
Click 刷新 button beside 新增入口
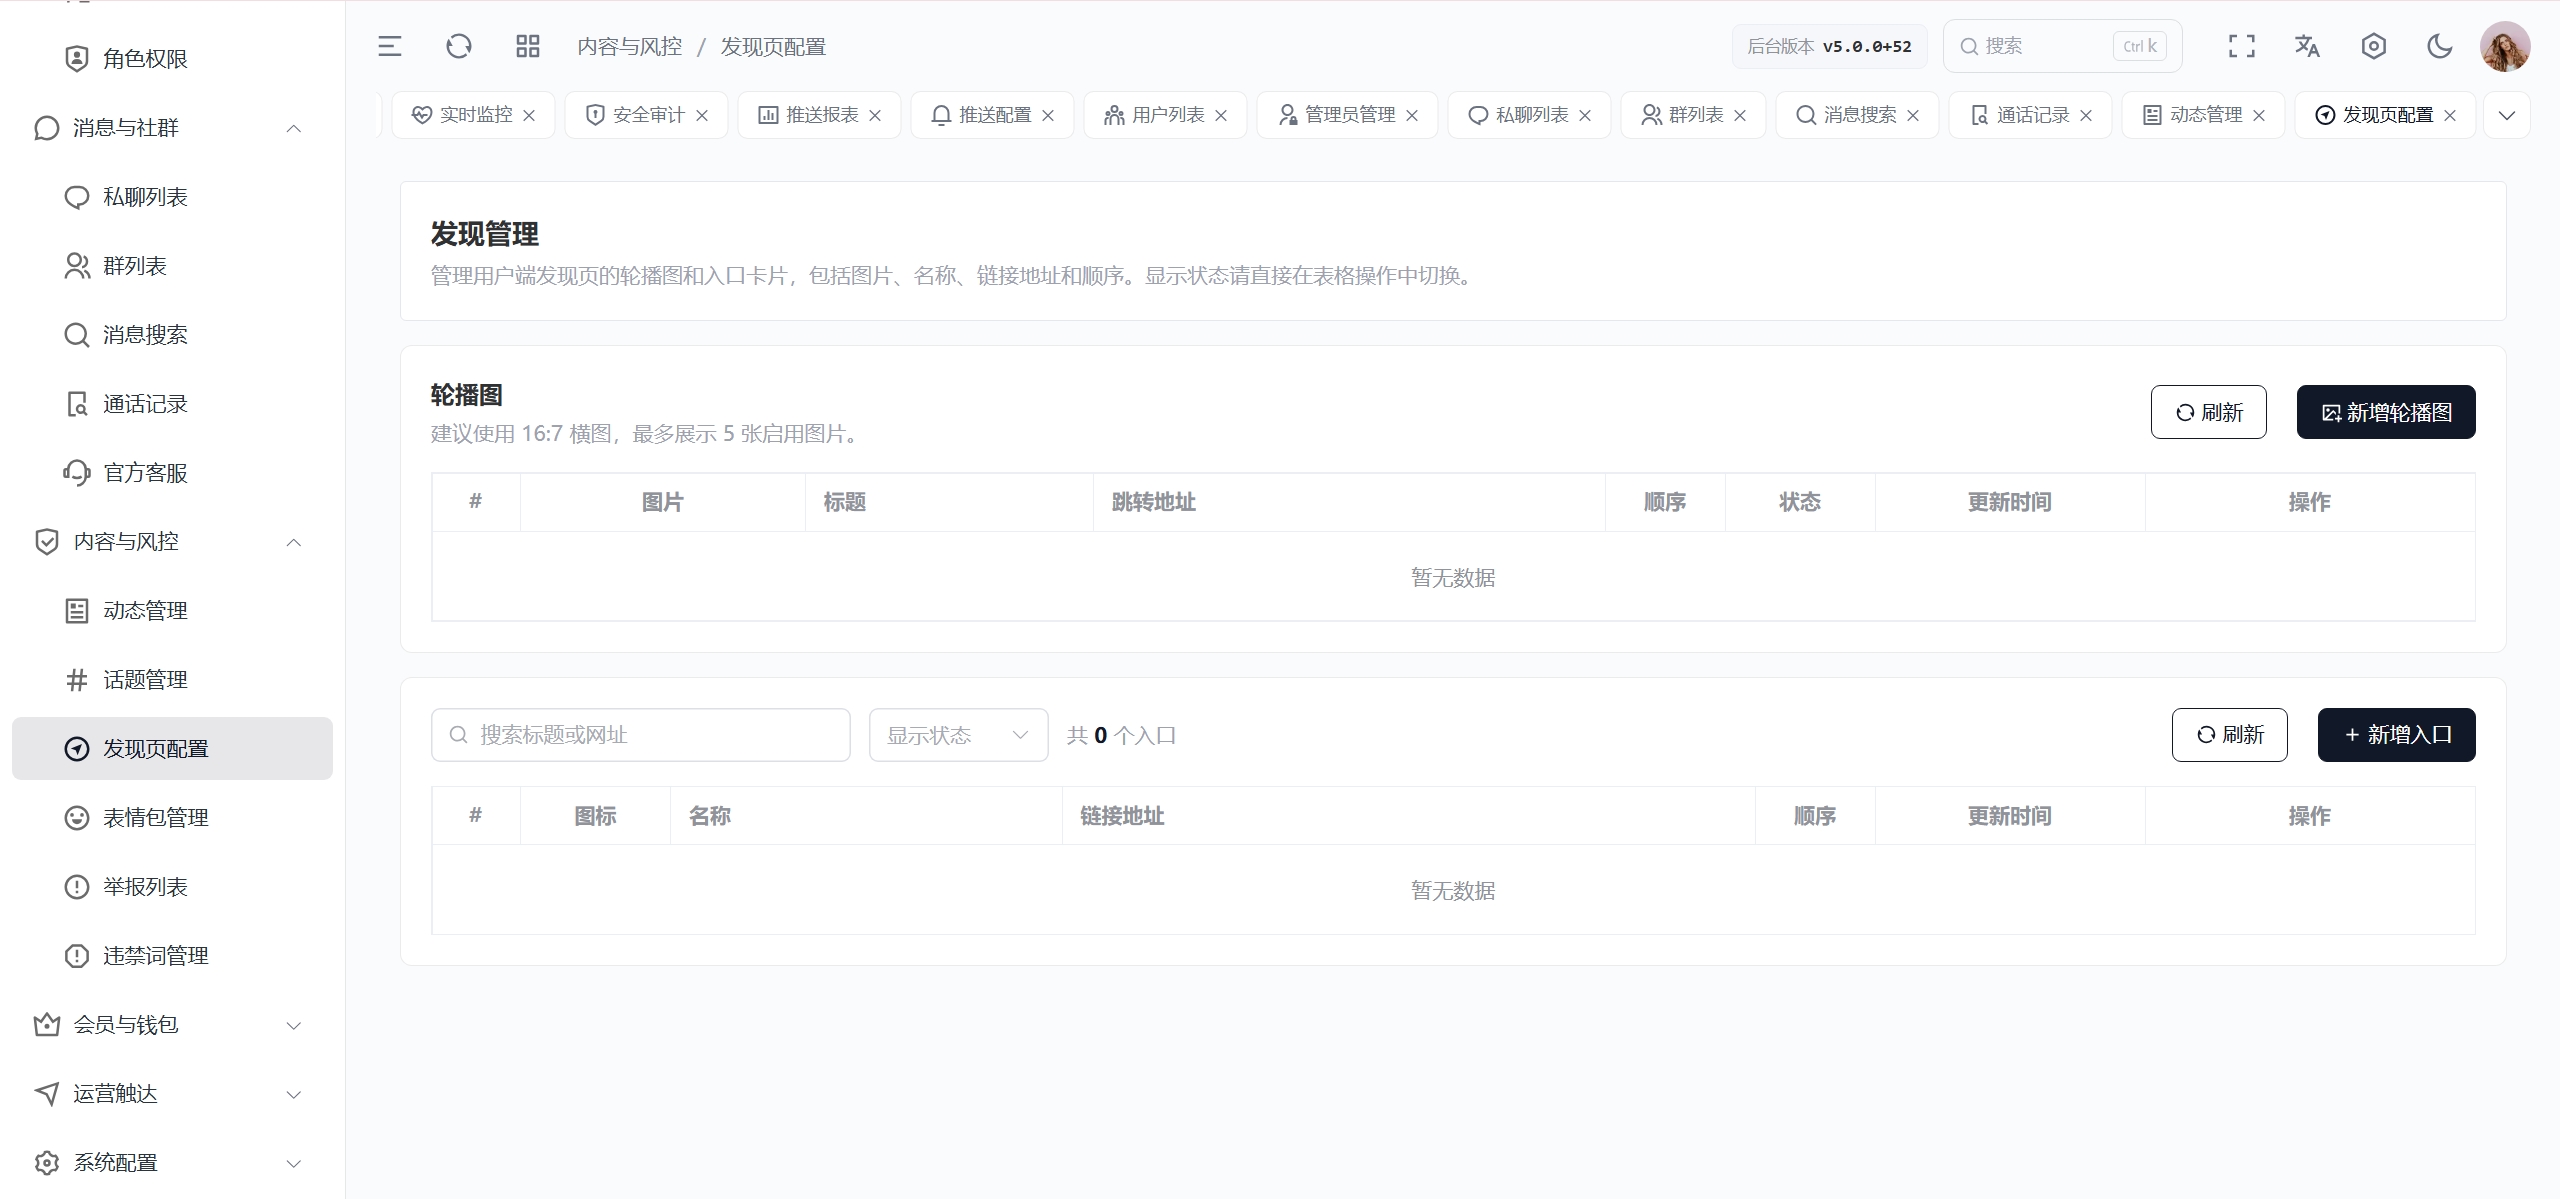click(x=2229, y=735)
